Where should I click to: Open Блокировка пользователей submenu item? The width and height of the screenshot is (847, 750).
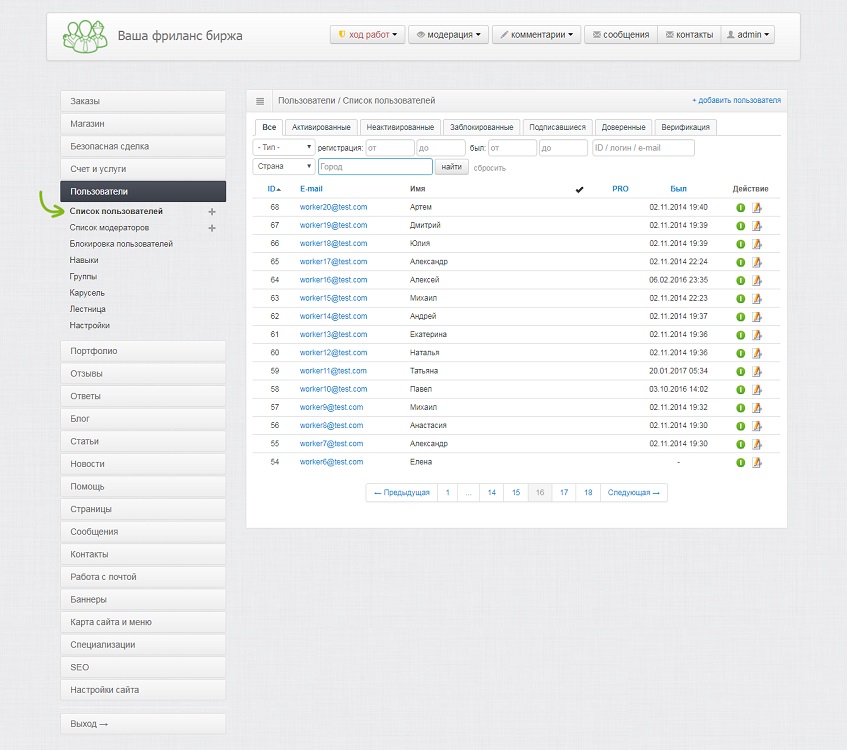[121, 244]
